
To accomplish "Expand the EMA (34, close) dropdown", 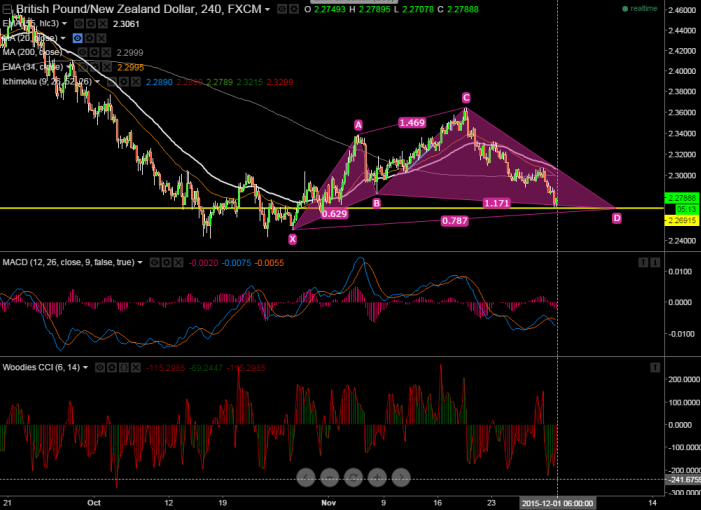I will (x=69, y=67).
